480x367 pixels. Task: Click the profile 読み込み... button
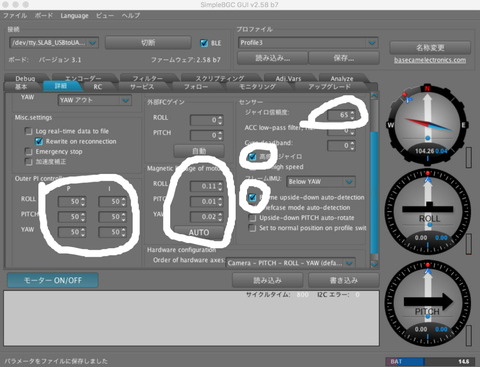coord(272,58)
